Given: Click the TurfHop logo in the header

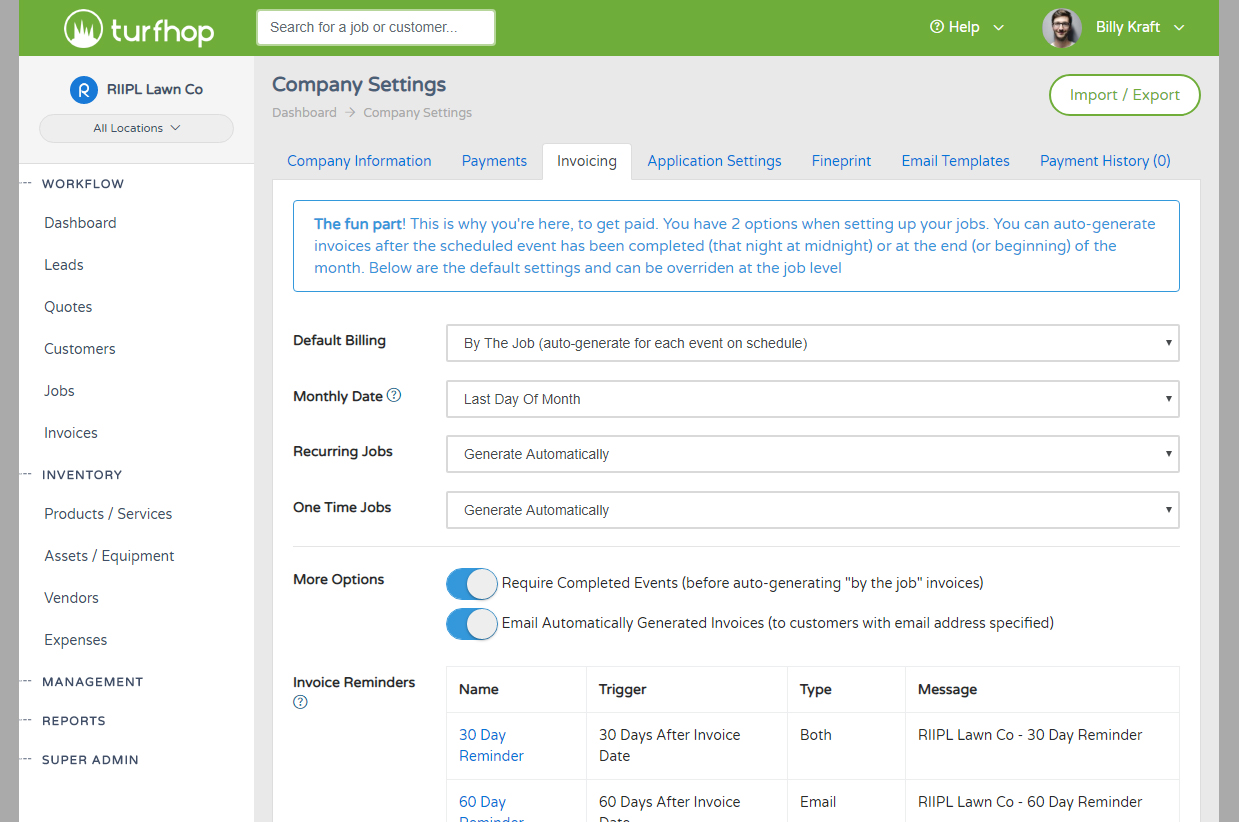Looking at the screenshot, I should click(x=138, y=28).
